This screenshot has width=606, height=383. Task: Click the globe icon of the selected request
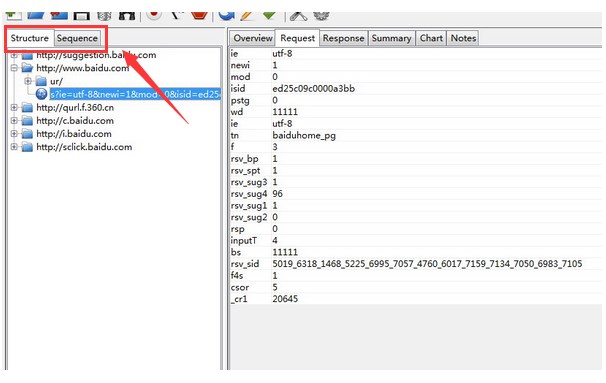(41, 94)
